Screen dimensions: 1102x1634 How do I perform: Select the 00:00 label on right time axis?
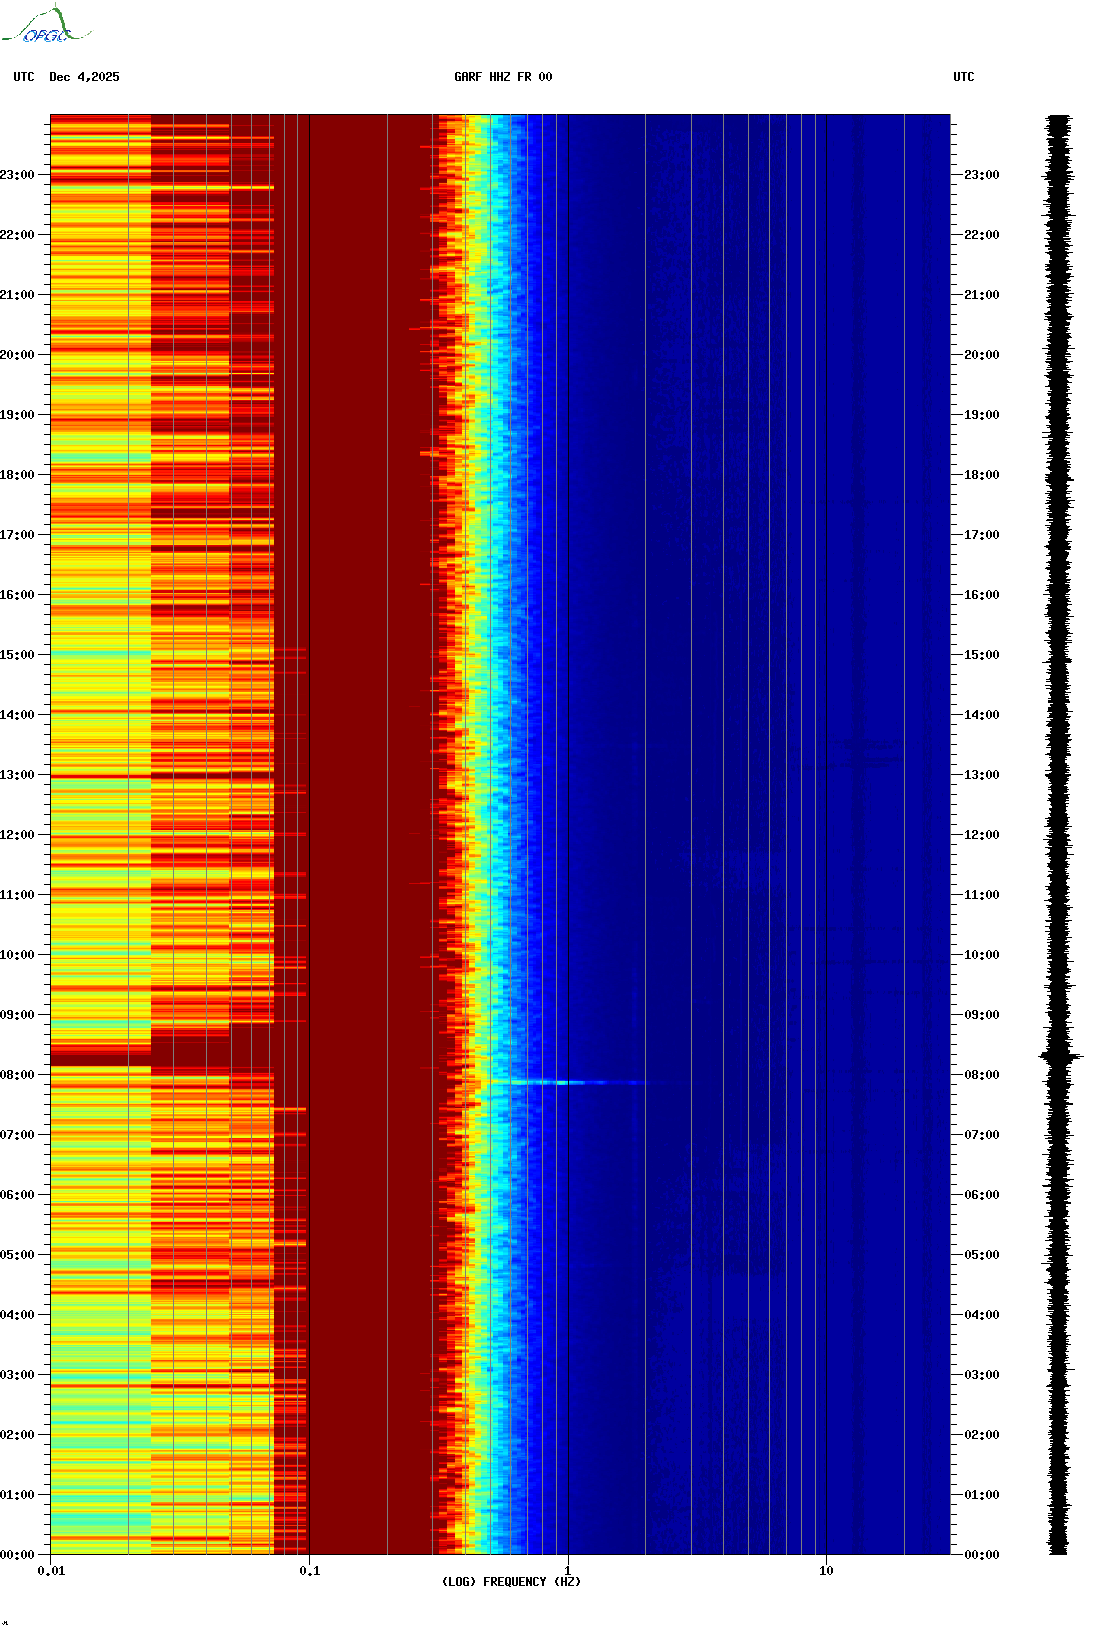(x=981, y=1555)
